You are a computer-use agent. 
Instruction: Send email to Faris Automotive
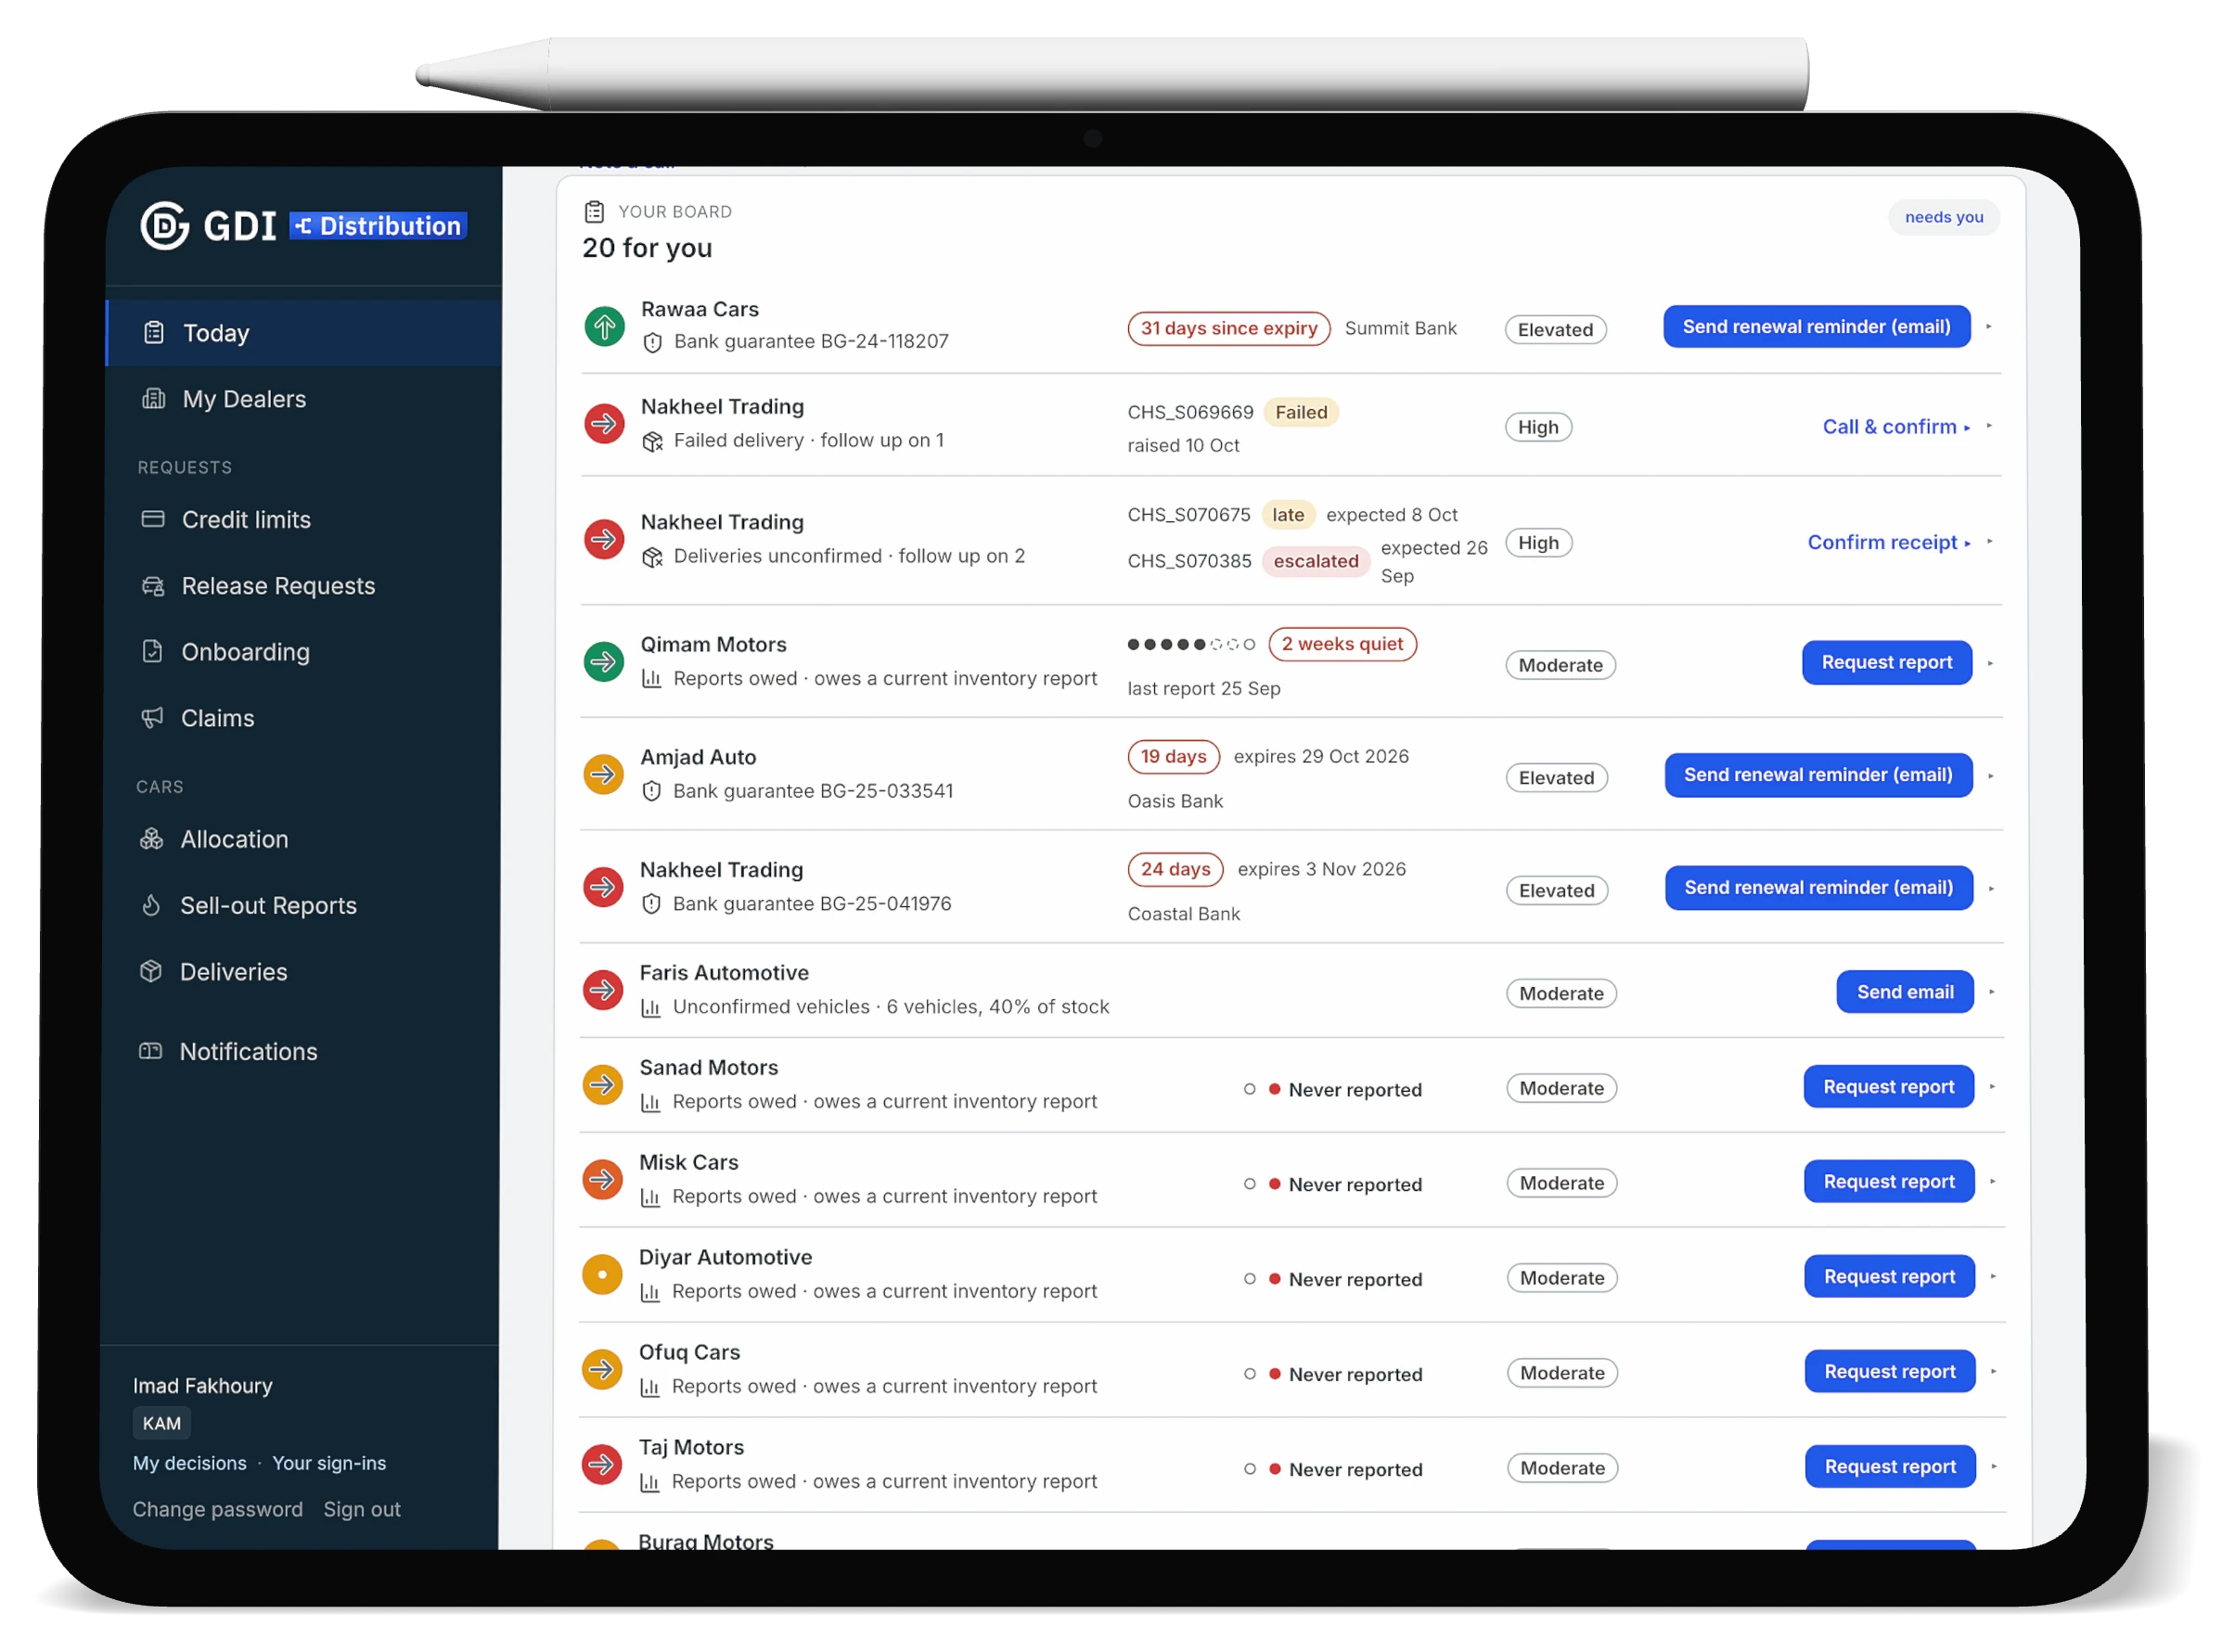pos(1905,991)
